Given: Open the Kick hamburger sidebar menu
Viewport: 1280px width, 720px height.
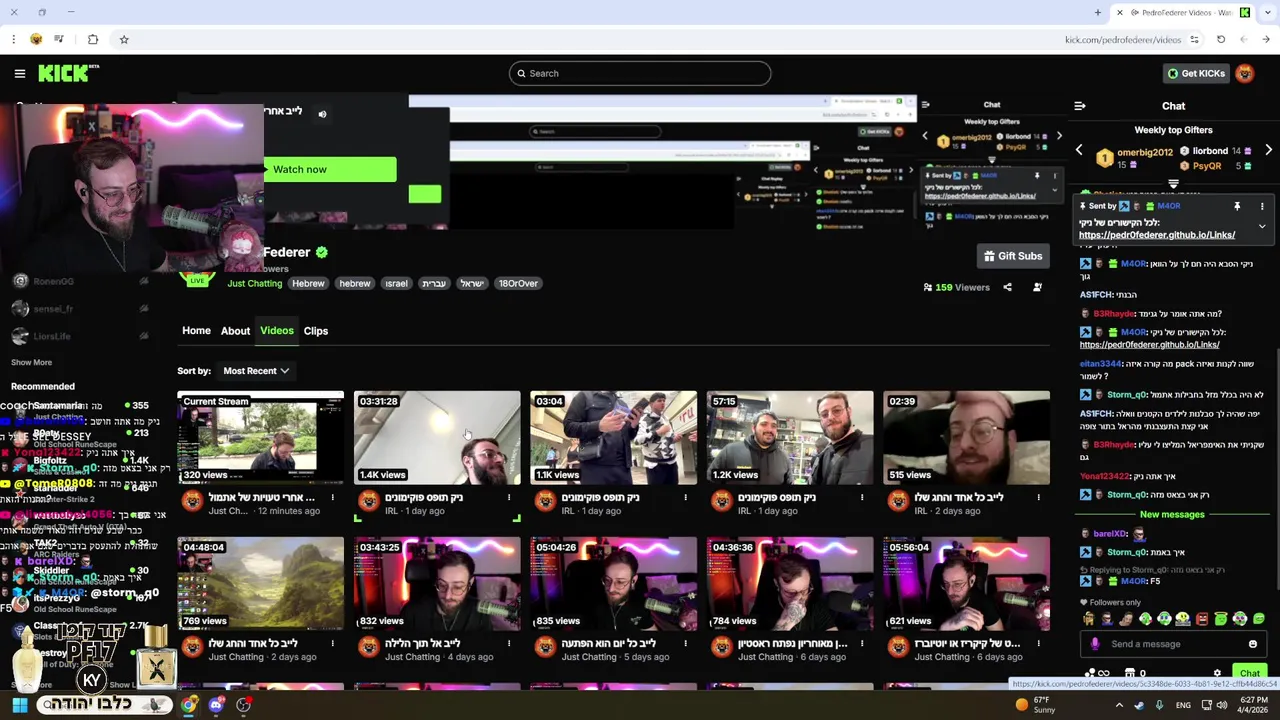Looking at the screenshot, I should pos(20,73).
